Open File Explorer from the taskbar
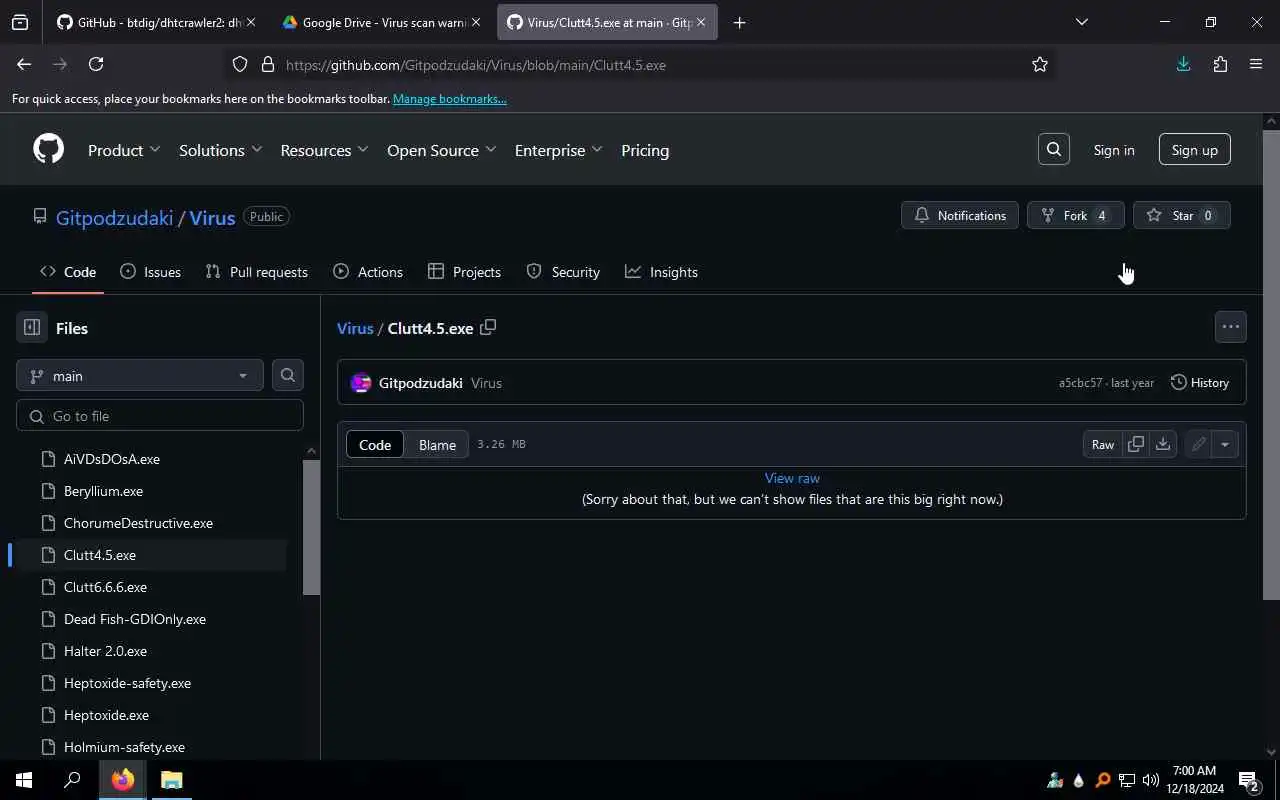Image resolution: width=1280 pixels, height=800 pixels. click(x=171, y=780)
